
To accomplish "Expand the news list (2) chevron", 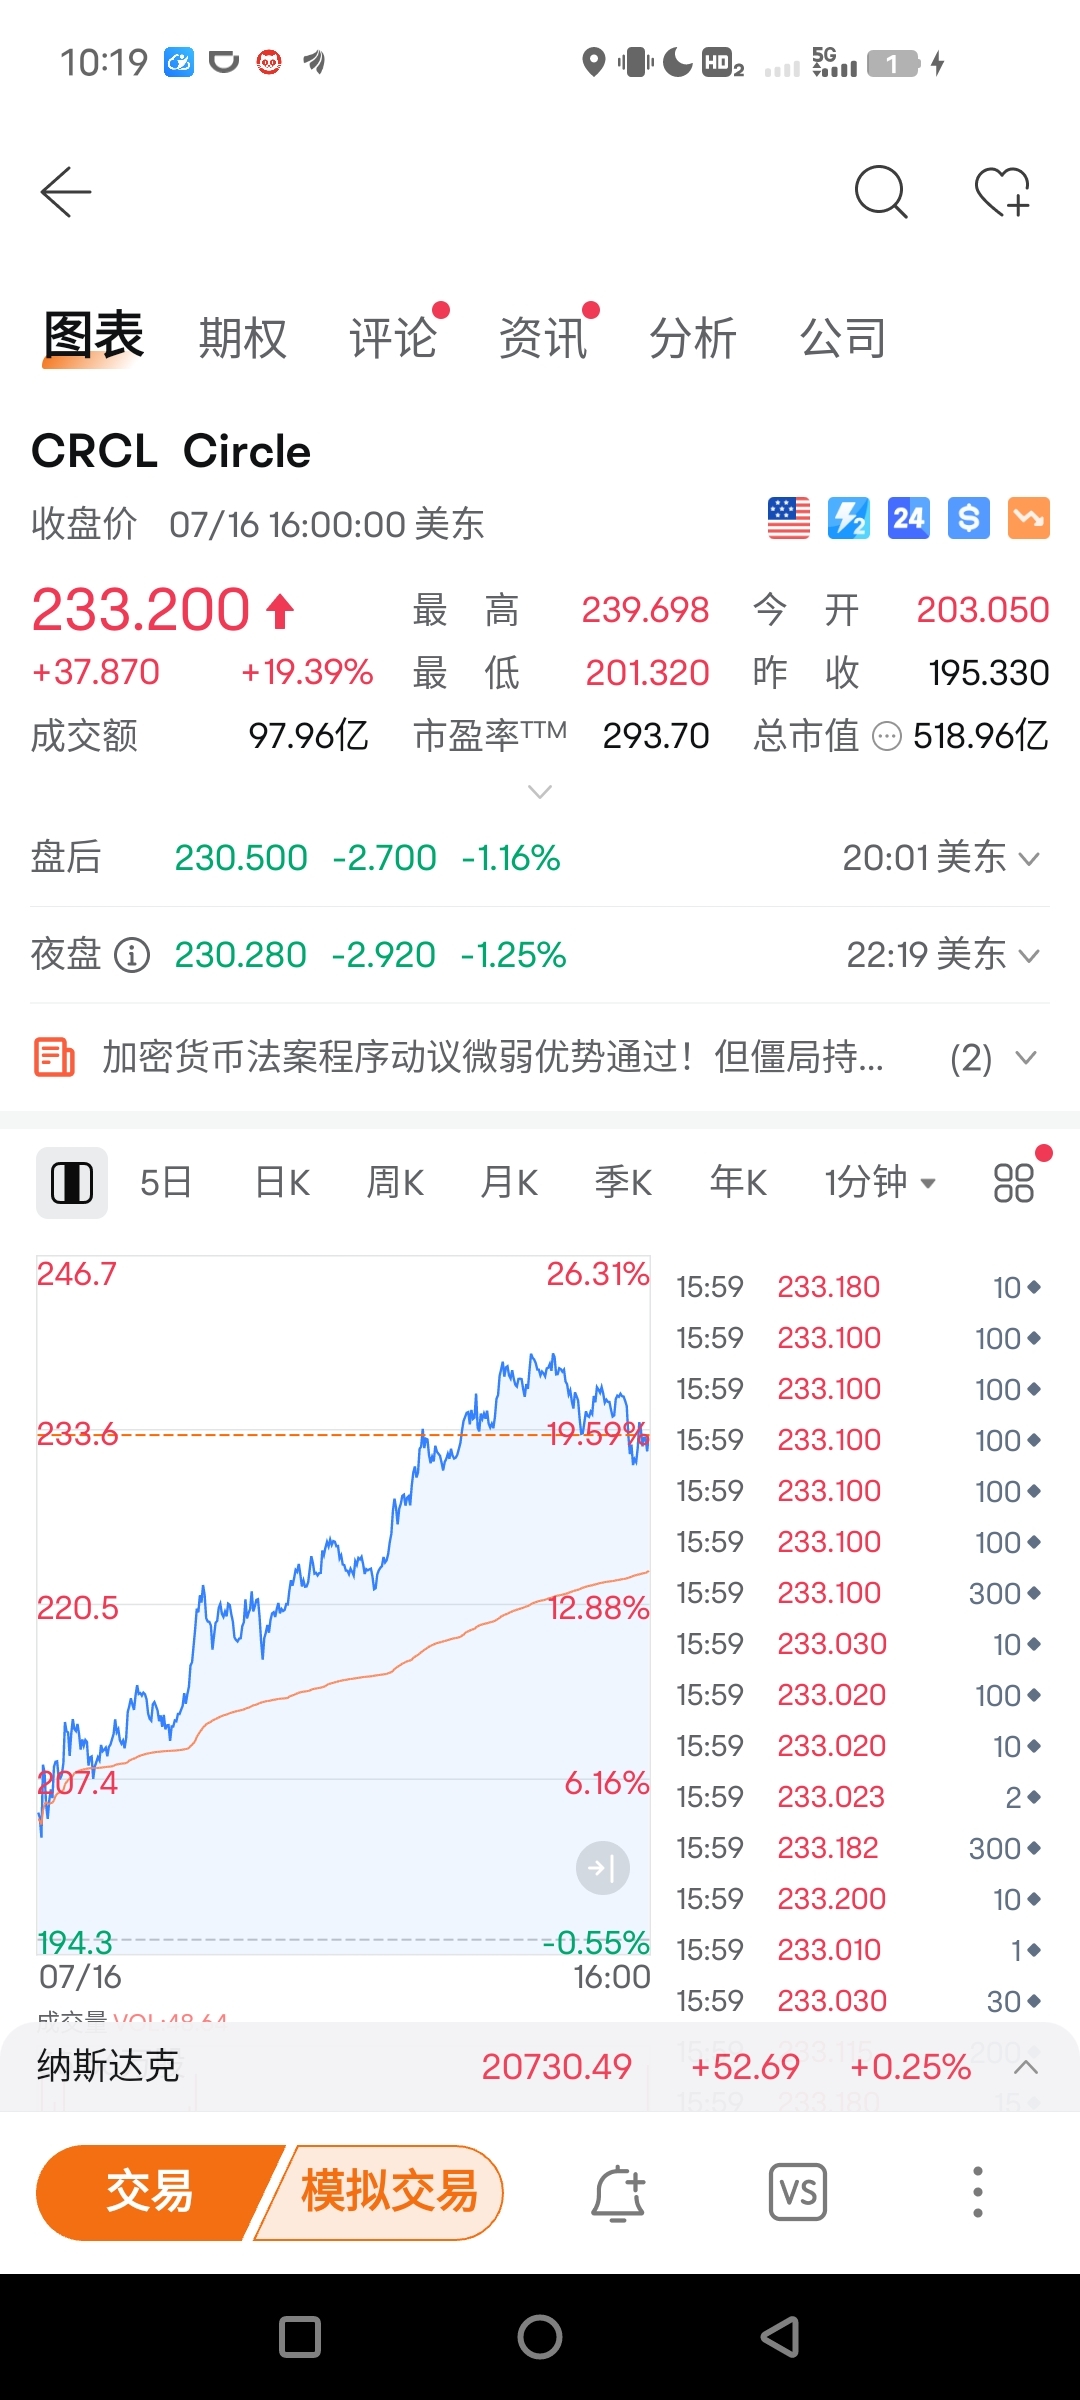I will click(1026, 1058).
